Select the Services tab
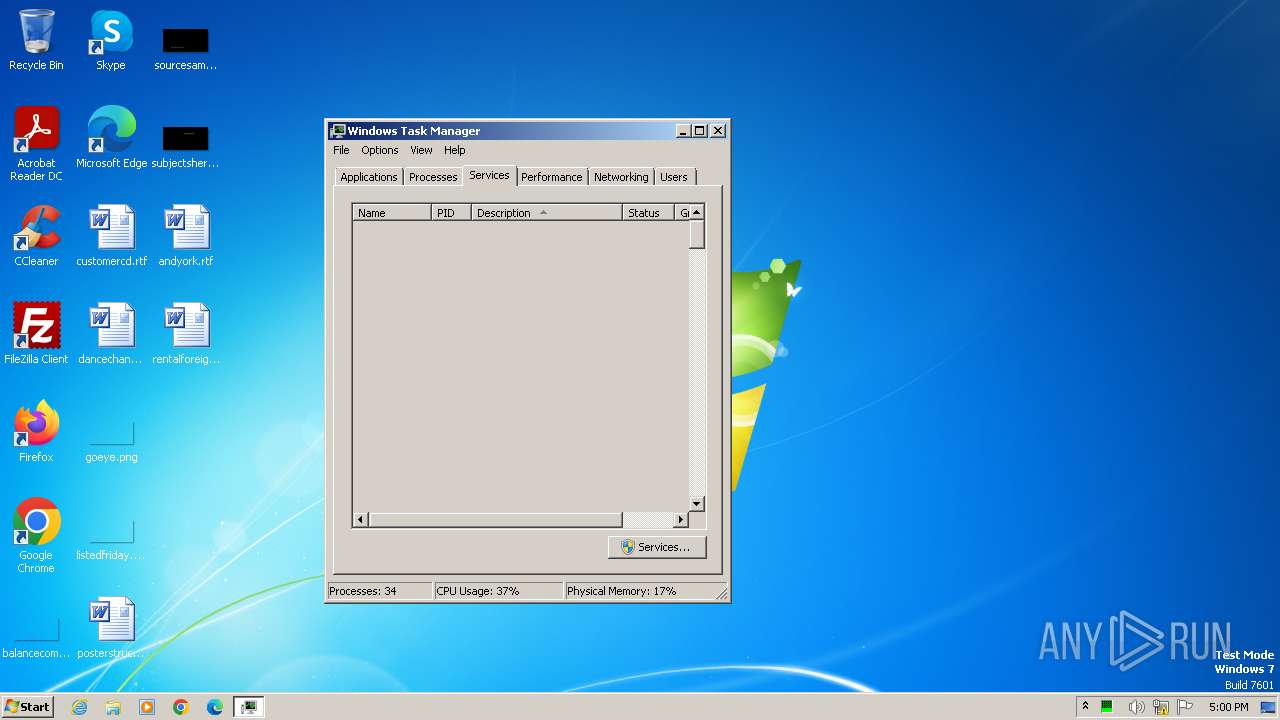 (x=489, y=175)
